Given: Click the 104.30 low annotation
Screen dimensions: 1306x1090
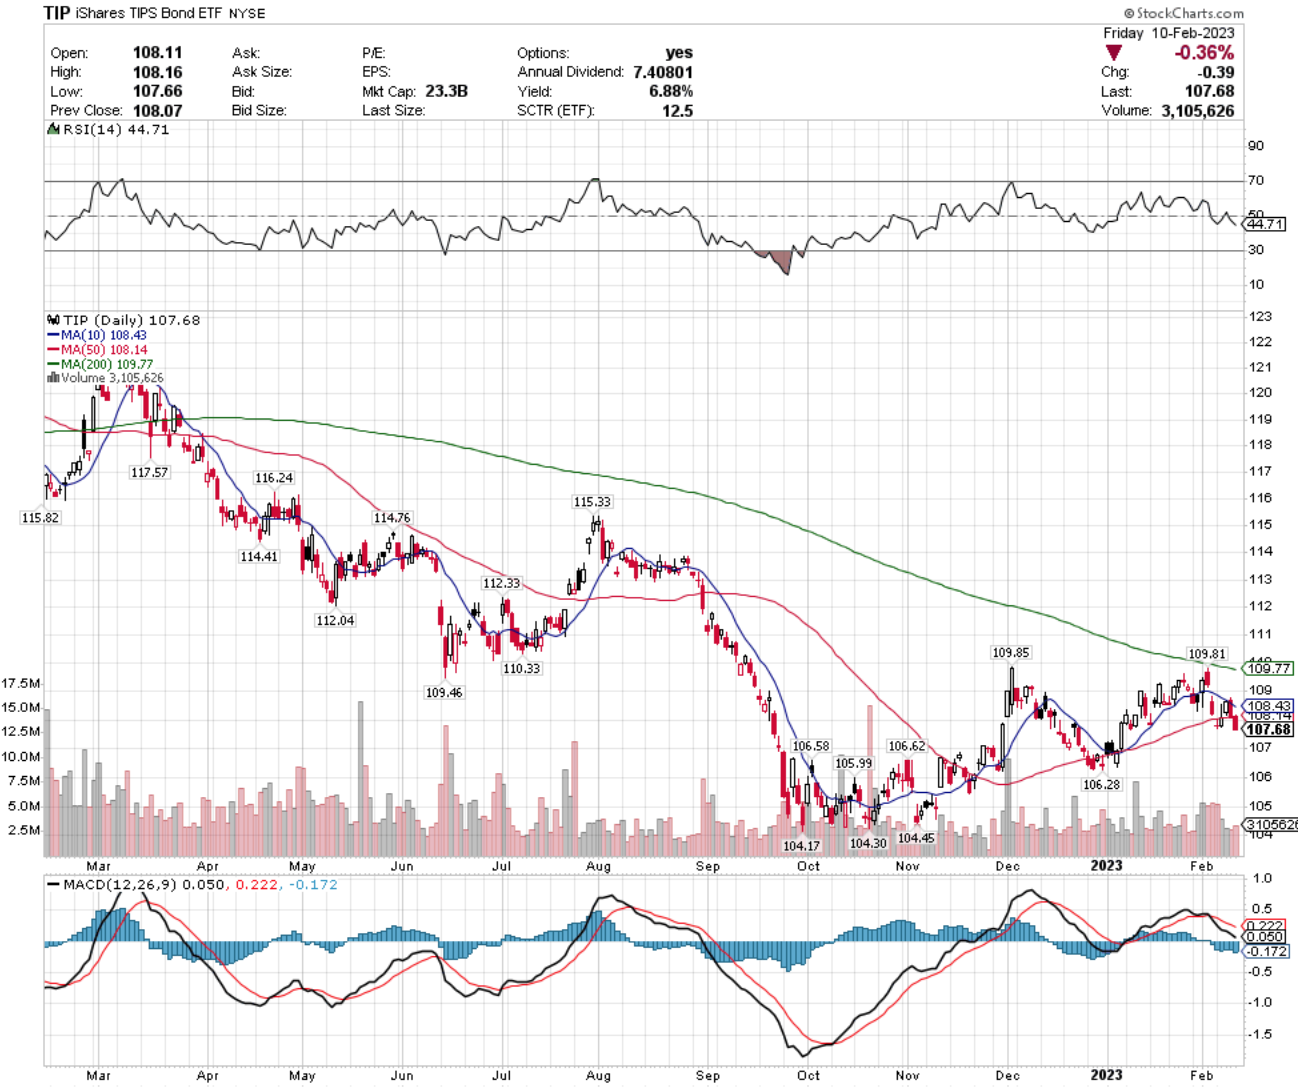Looking at the screenshot, I should click(x=867, y=843).
